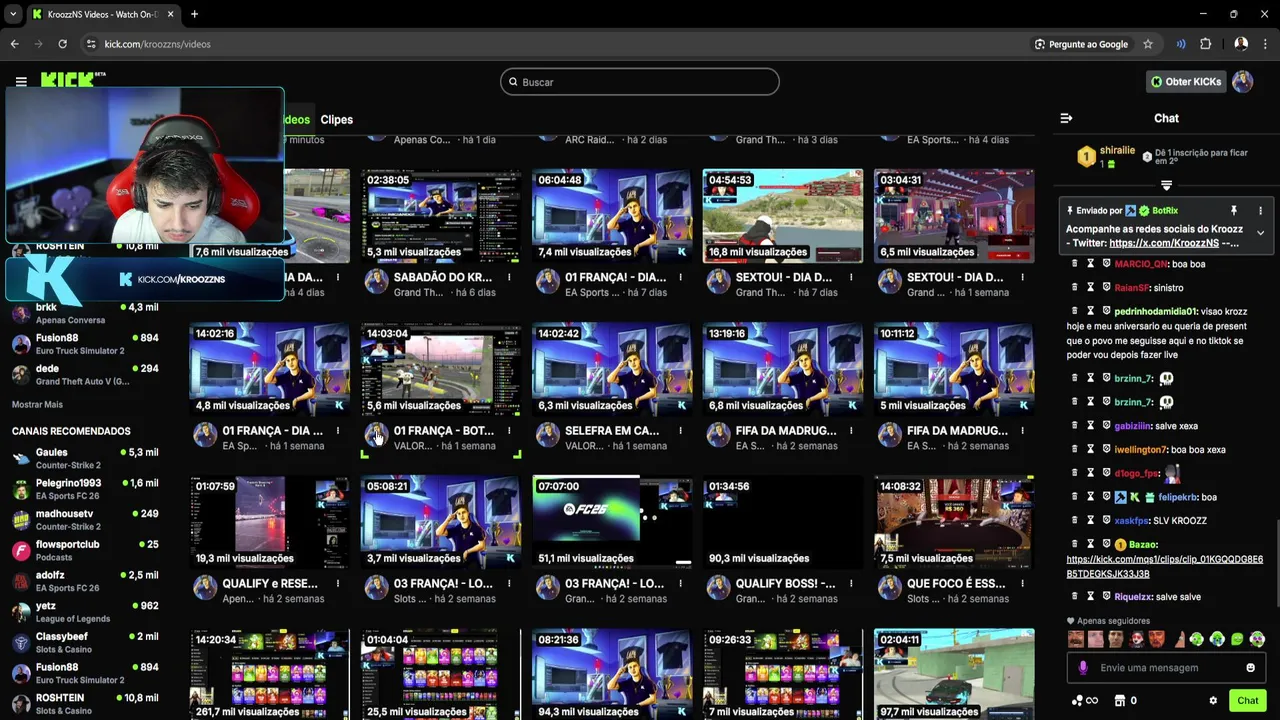Open the Kick user avatar menu
This screenshot has height=720, width=1280.
[x=1242, y=82]
